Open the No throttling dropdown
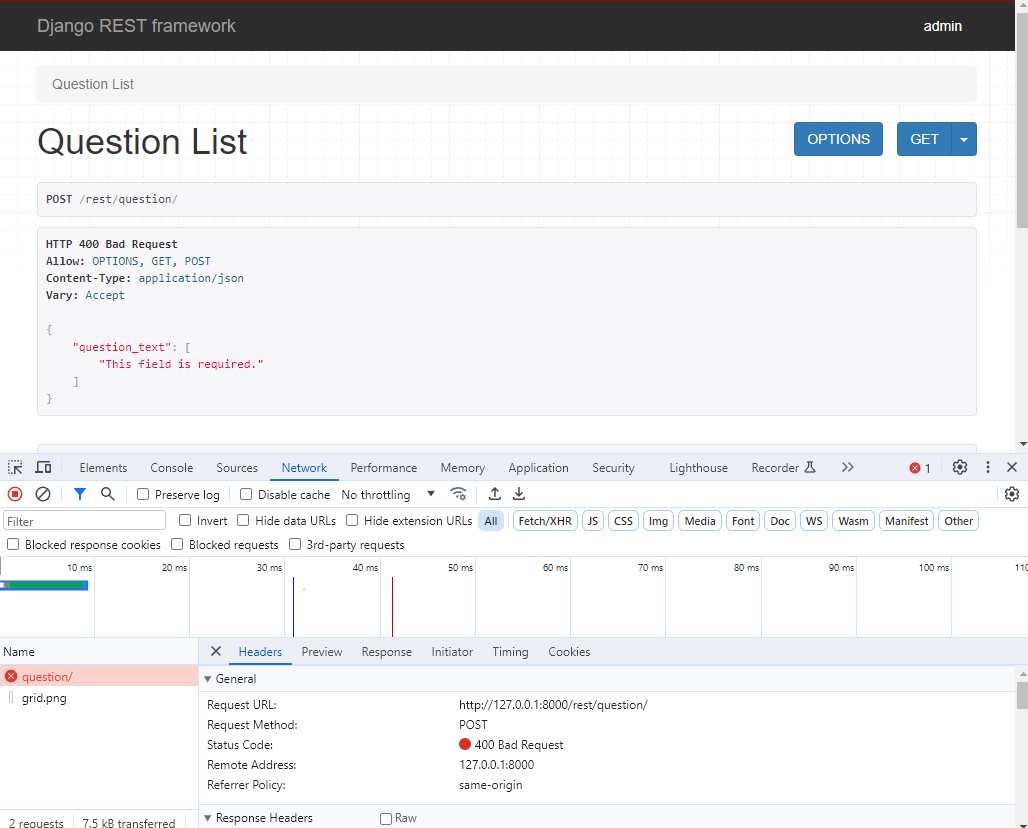The width and height of the screenshot is (1028, 828). point(388,494)
